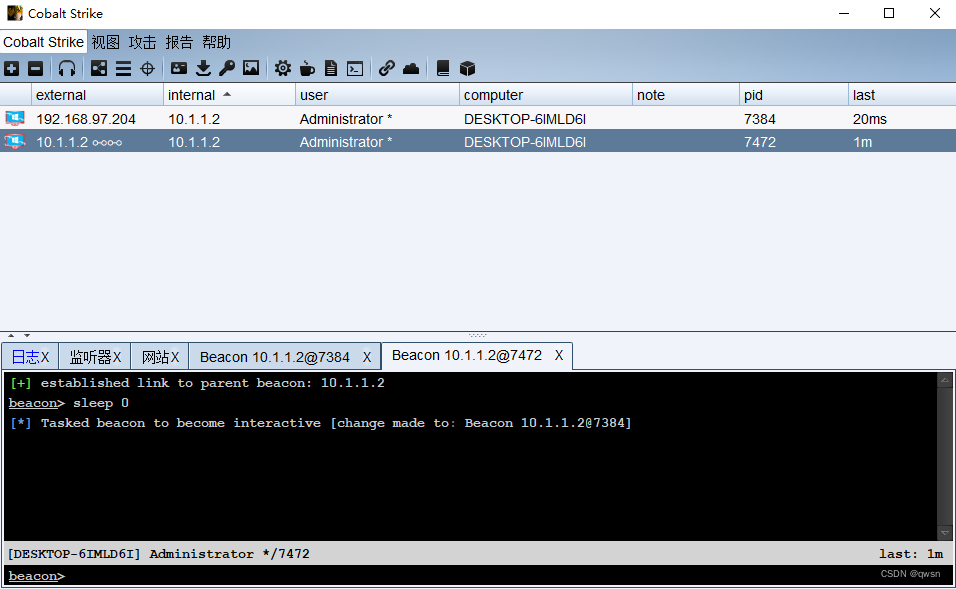
Task: Click the Cobalt Strike title bar app icon
Action: pyautogui.click(x=15, y=13)
